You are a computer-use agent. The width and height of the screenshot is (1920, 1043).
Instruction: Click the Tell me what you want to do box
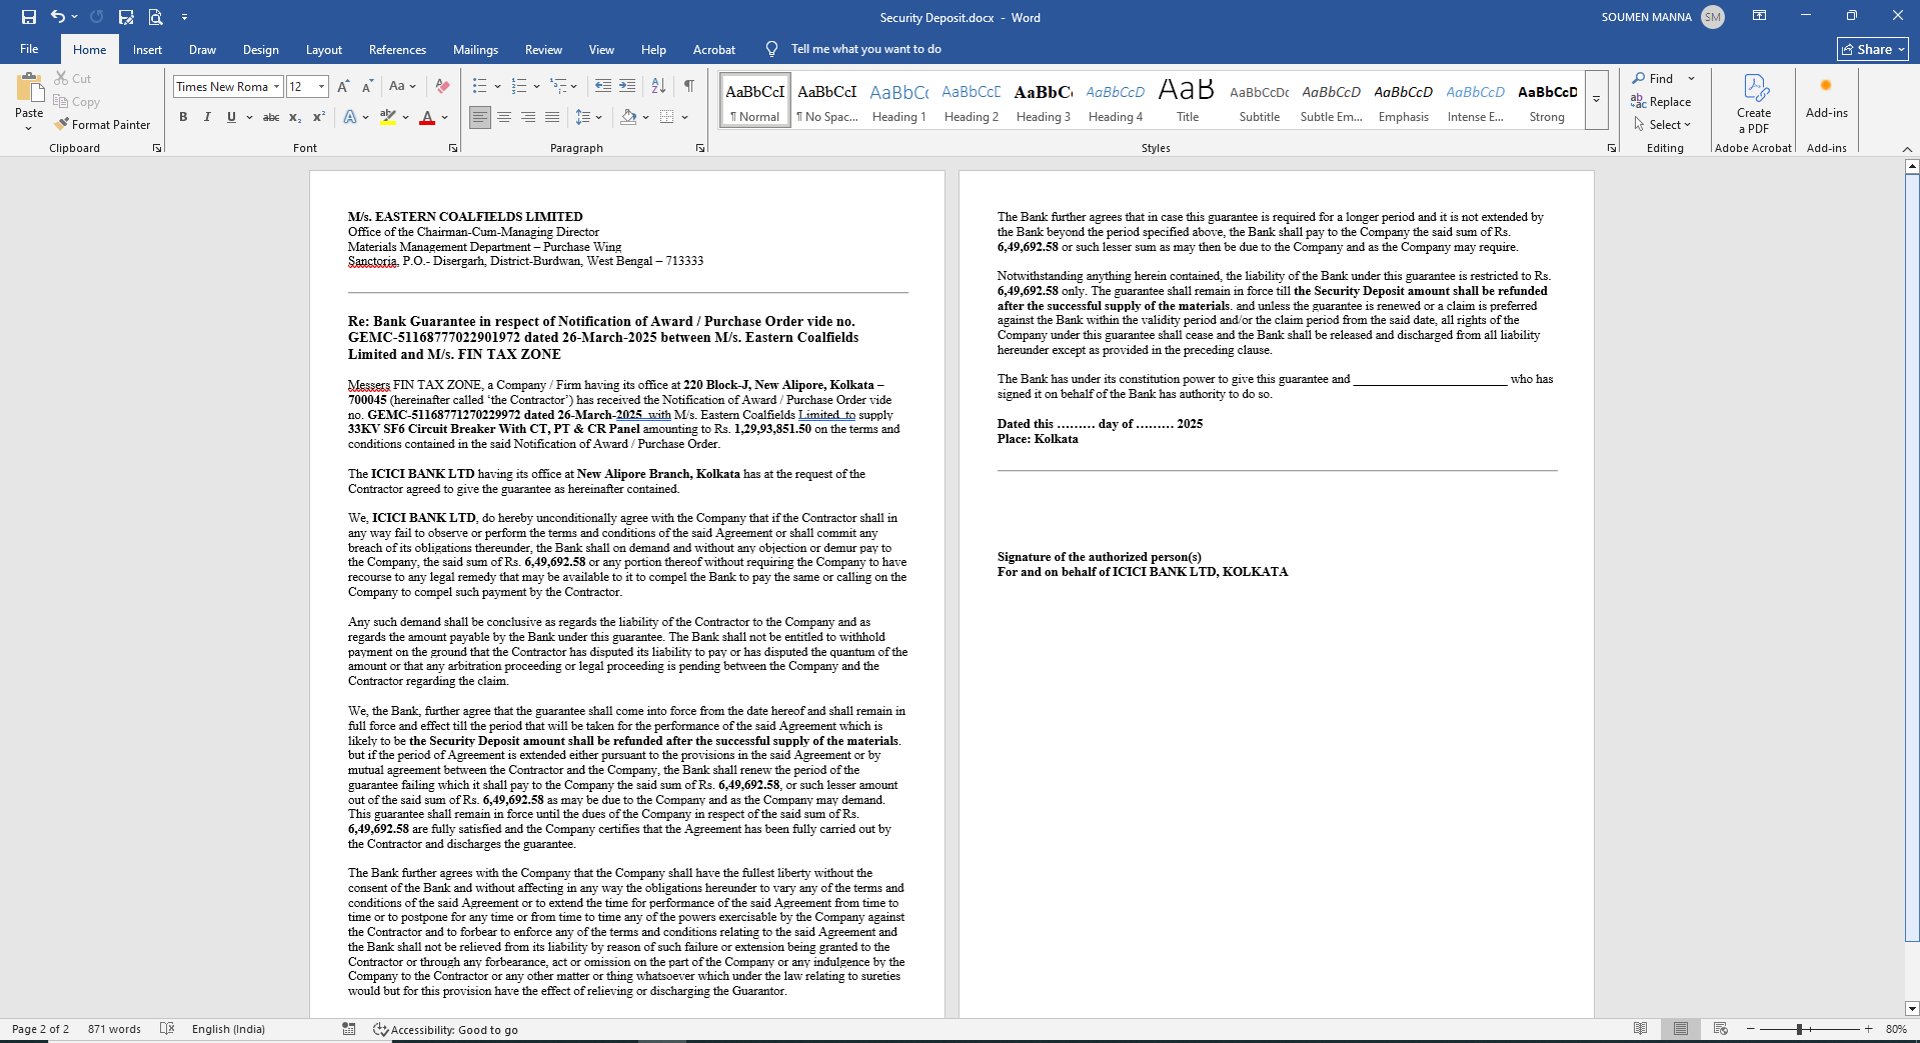pyautogui.click(x=866, y=49)
